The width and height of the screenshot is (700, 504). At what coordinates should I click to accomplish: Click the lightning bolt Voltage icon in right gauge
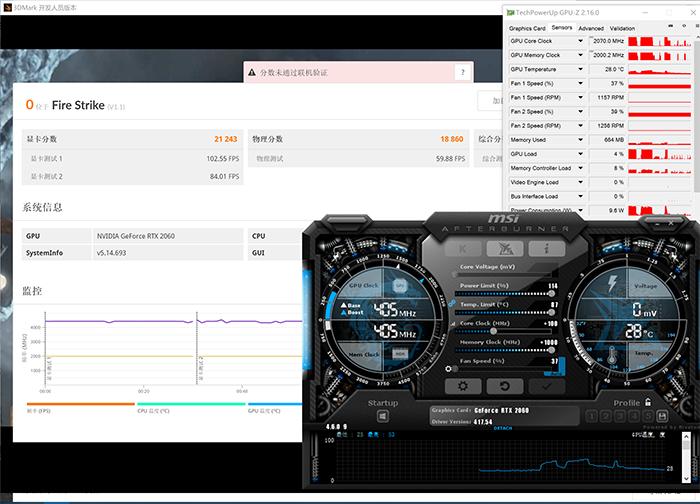[x=612, y=283]
